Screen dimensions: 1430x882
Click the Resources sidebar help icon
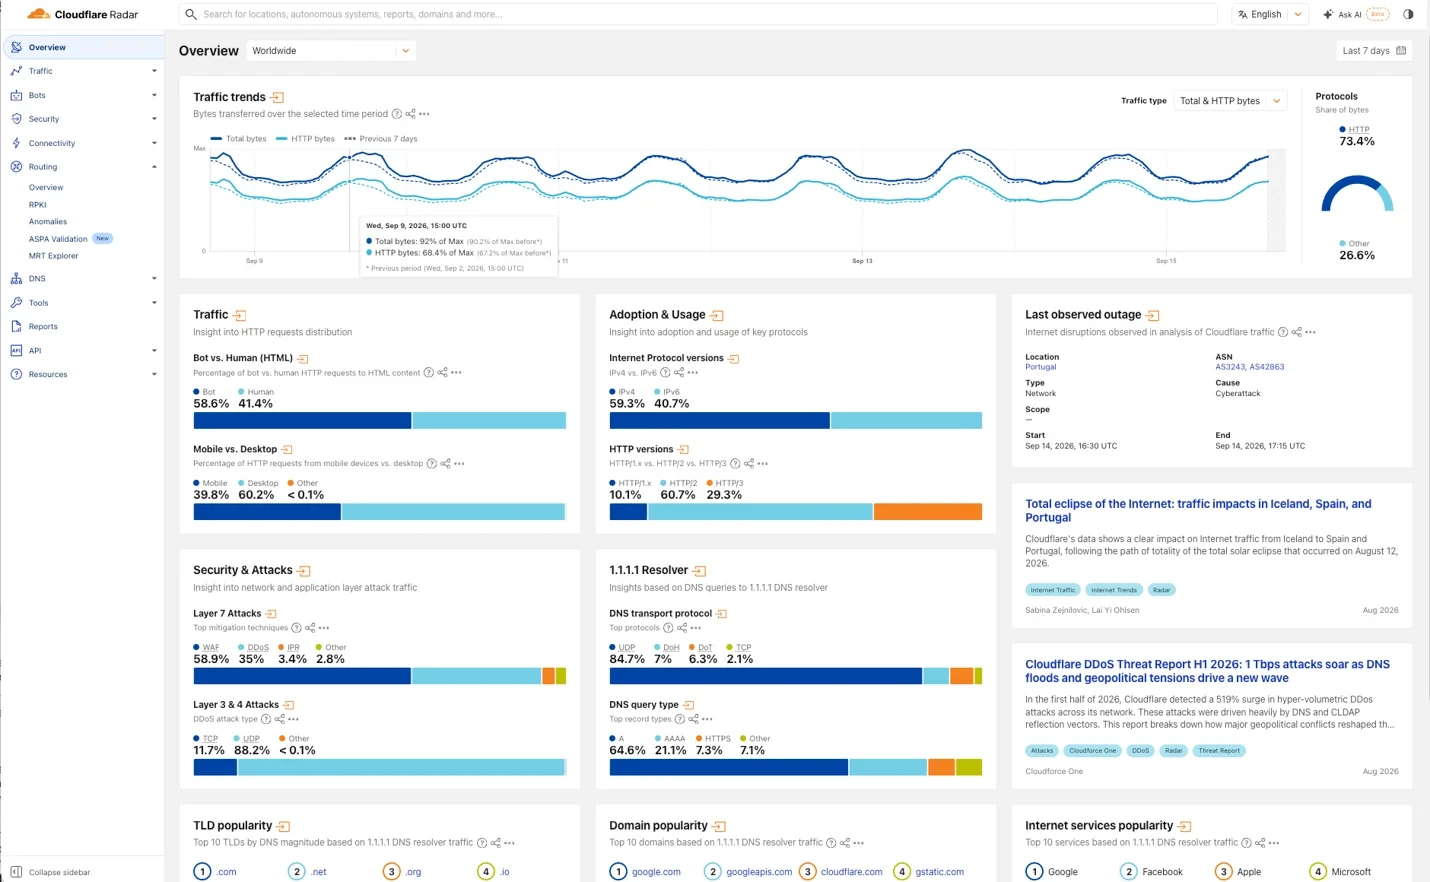[x=16, y=375]
